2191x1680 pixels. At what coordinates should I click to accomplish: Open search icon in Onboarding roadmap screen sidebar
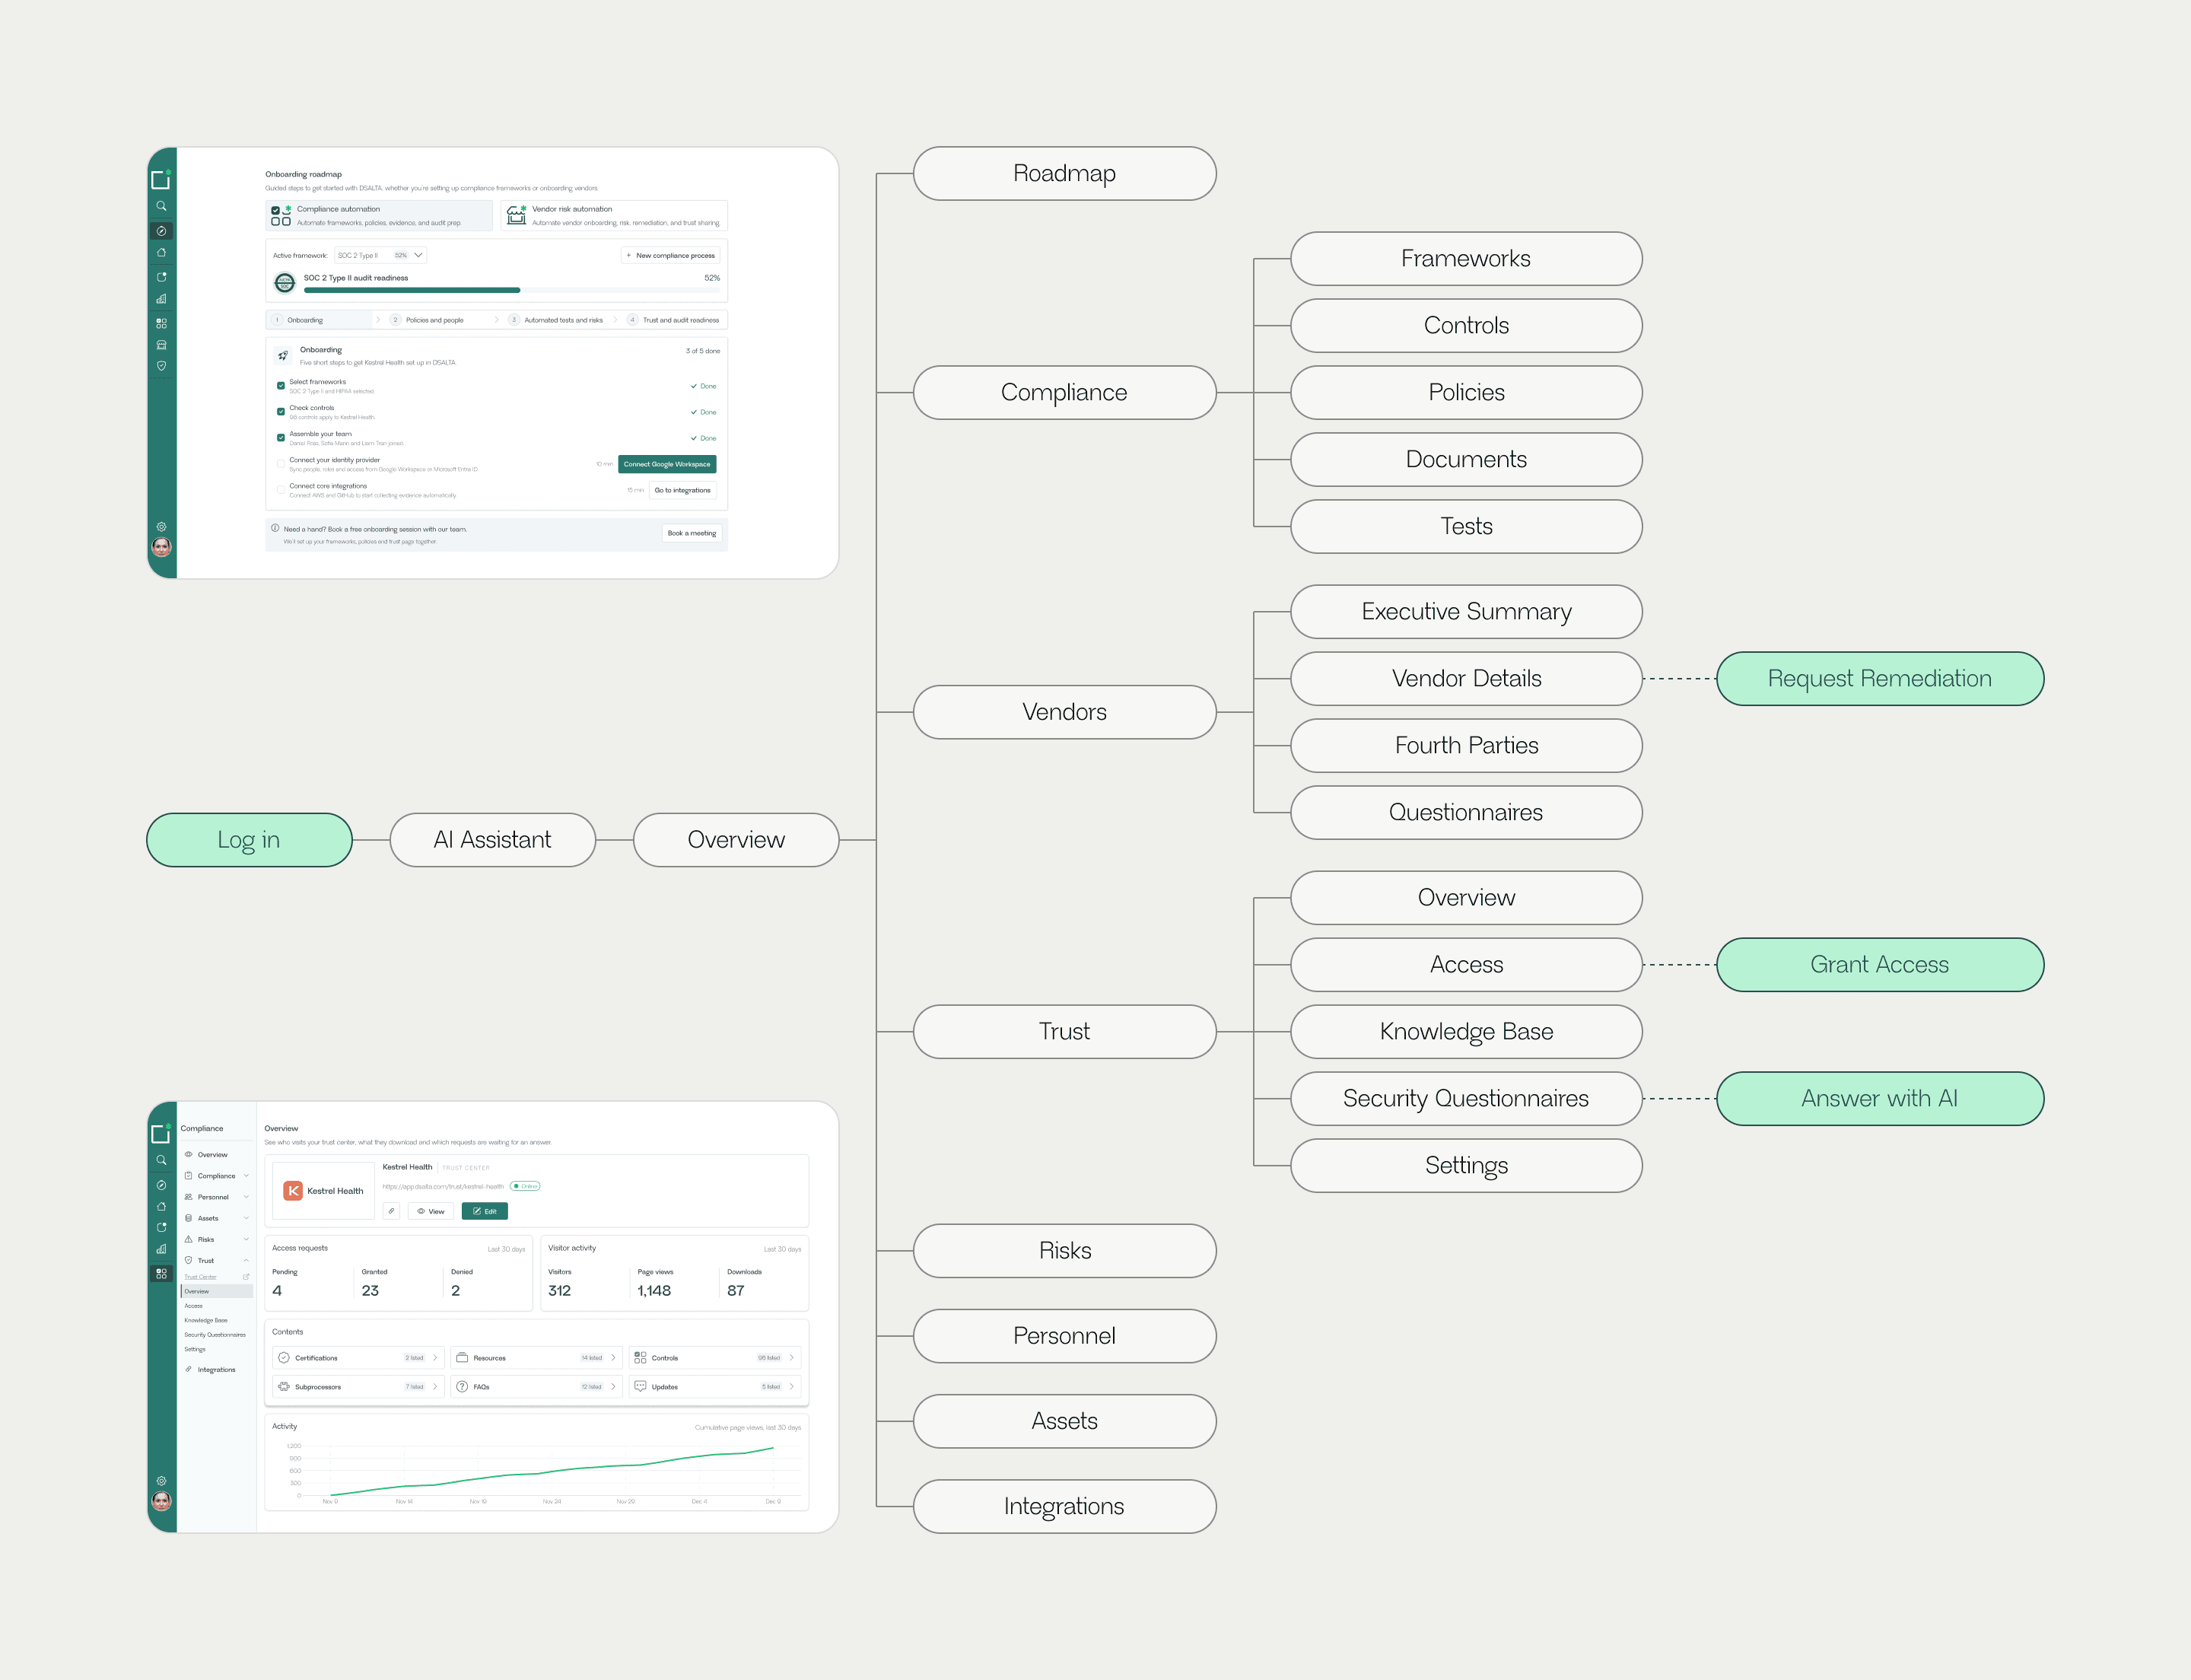[x=161, y=206]
